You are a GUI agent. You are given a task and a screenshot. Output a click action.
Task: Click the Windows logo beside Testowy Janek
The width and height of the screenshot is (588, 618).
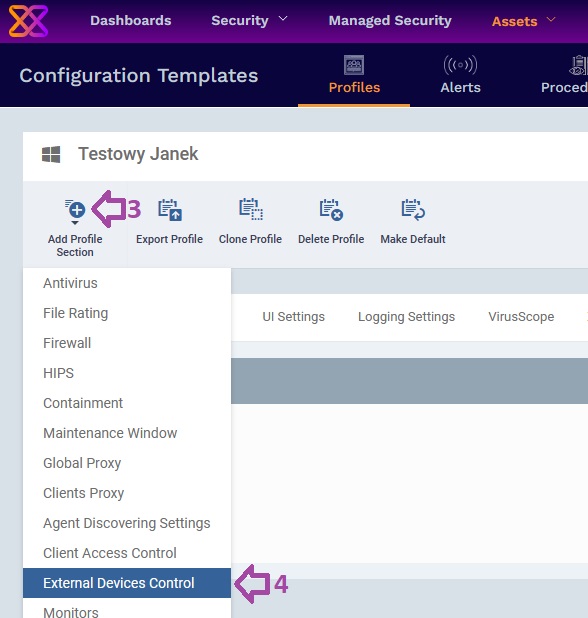(51, 154)
